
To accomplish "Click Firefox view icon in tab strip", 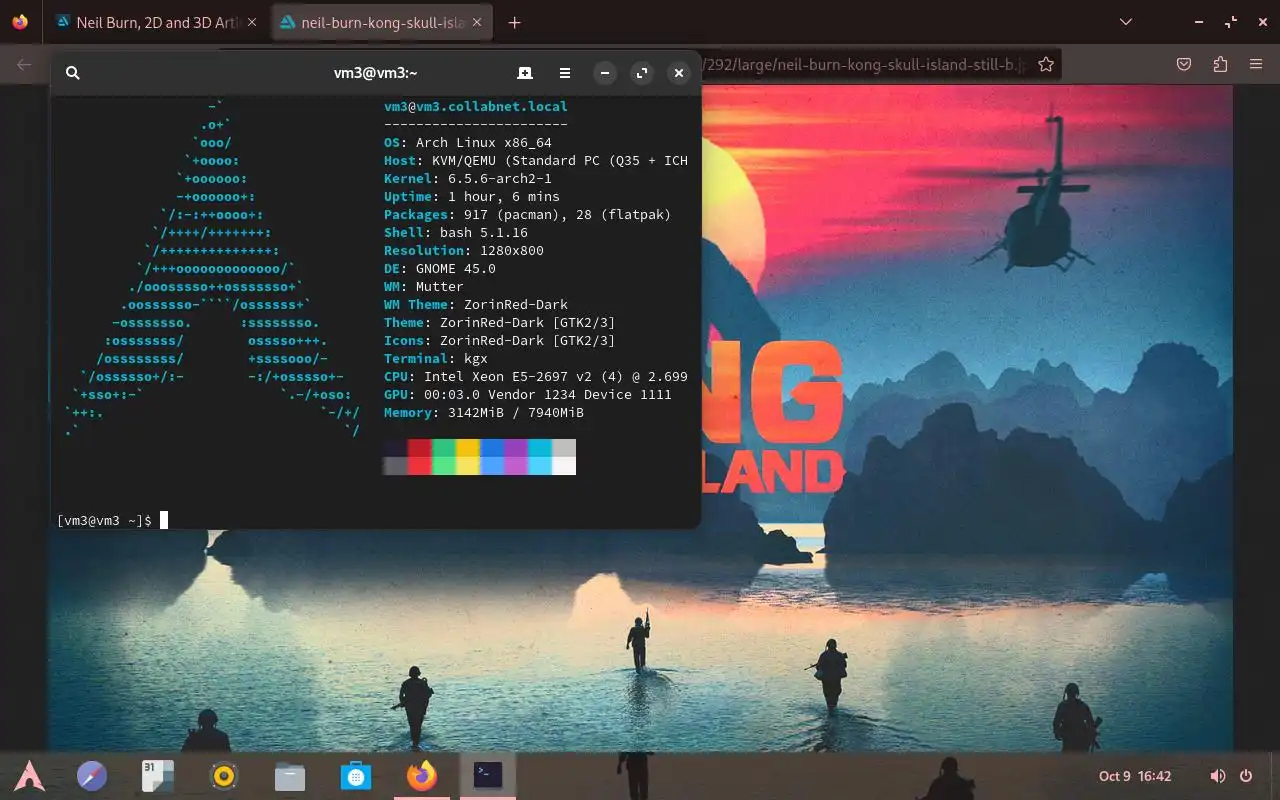I will point(20,22).
